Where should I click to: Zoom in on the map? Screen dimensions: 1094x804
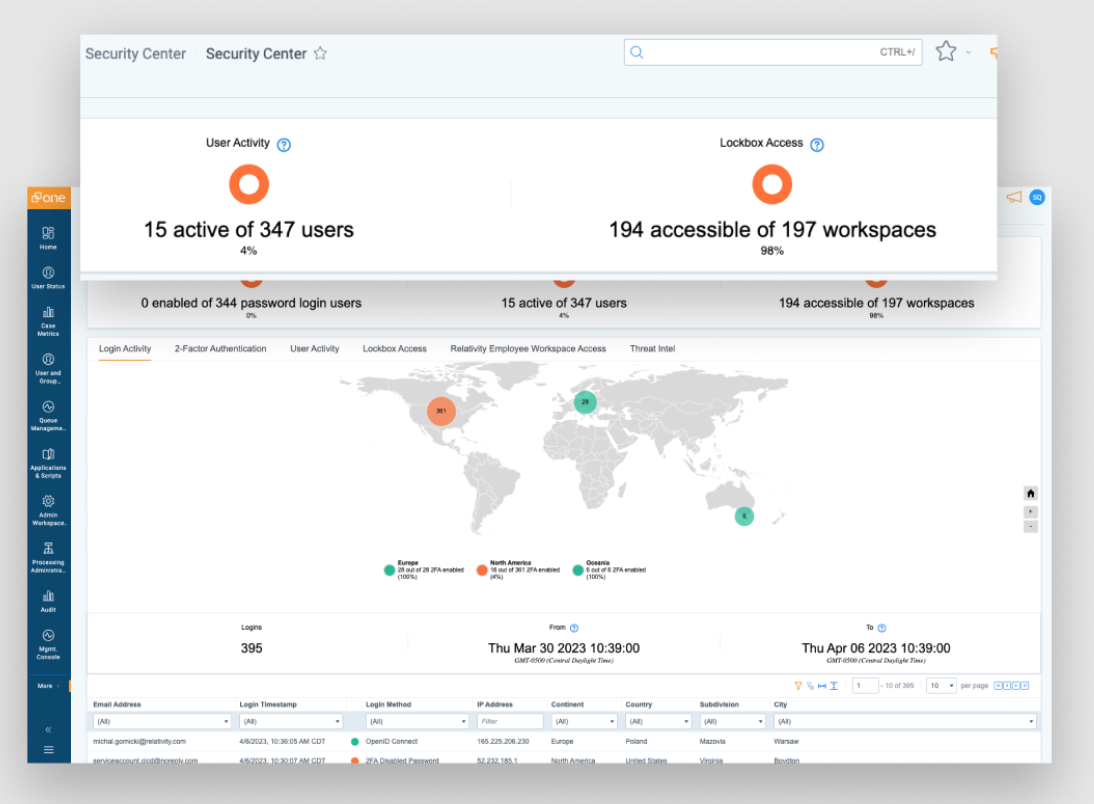pos(1031,512)
